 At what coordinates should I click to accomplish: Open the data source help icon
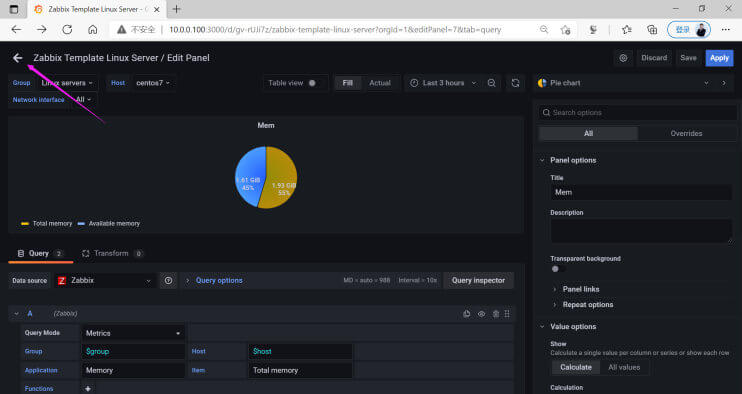[x=168, y=280]
